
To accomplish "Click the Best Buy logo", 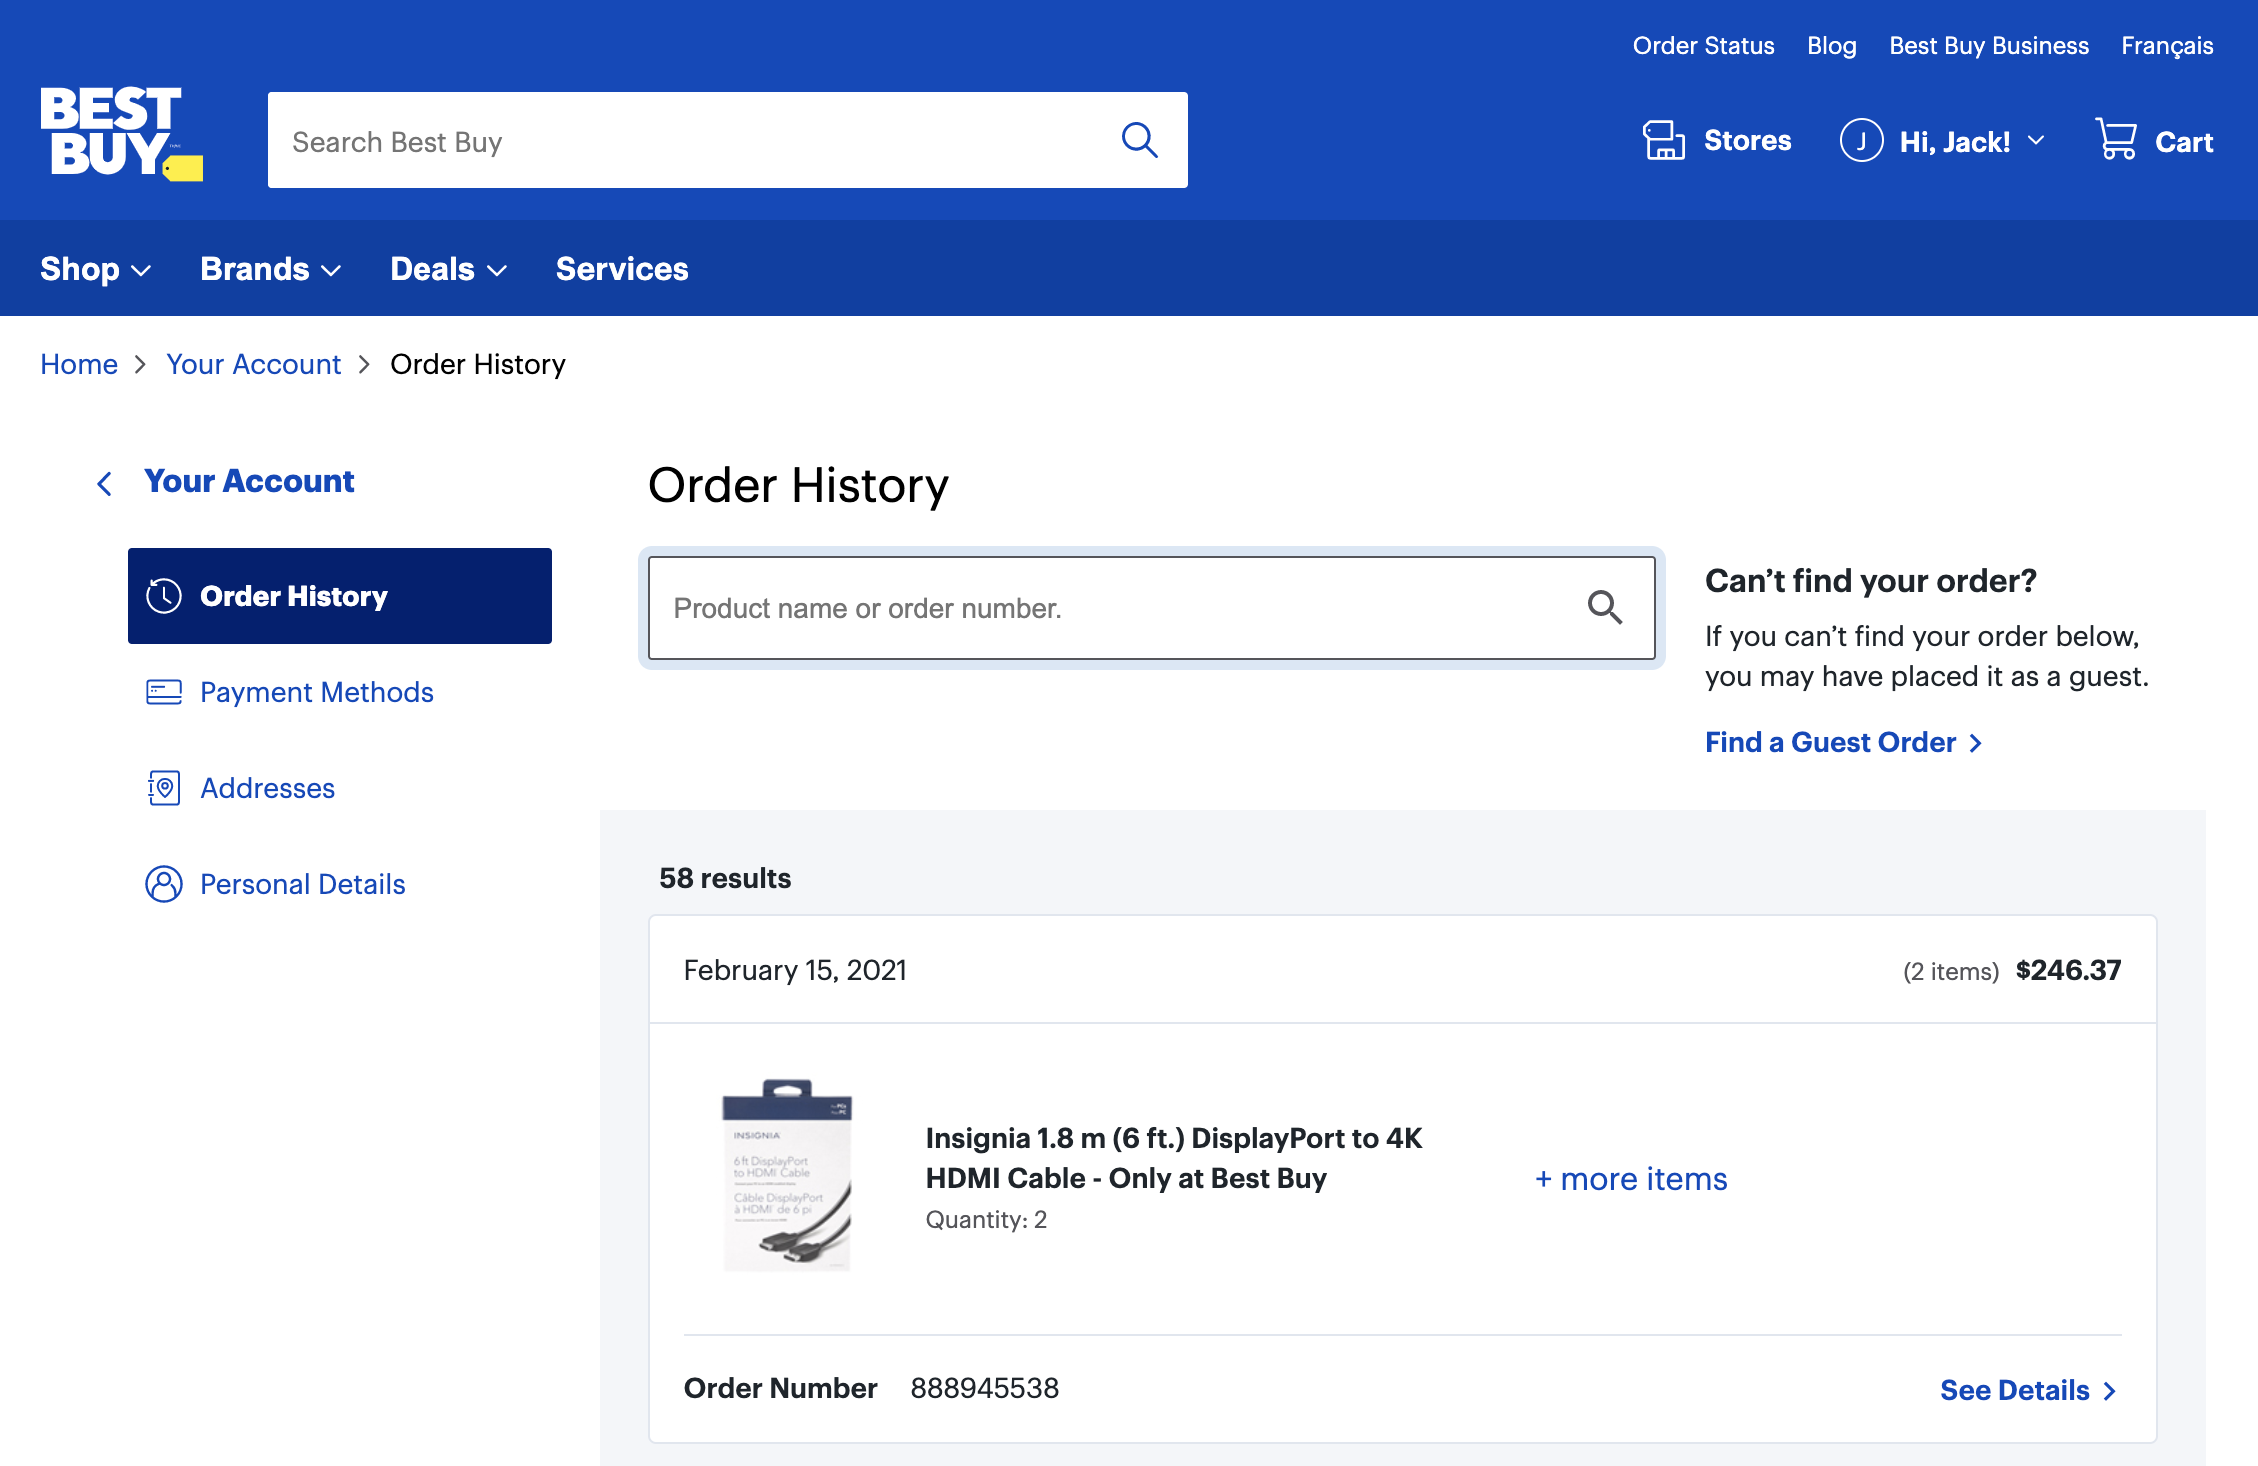I will pos(121,134).
